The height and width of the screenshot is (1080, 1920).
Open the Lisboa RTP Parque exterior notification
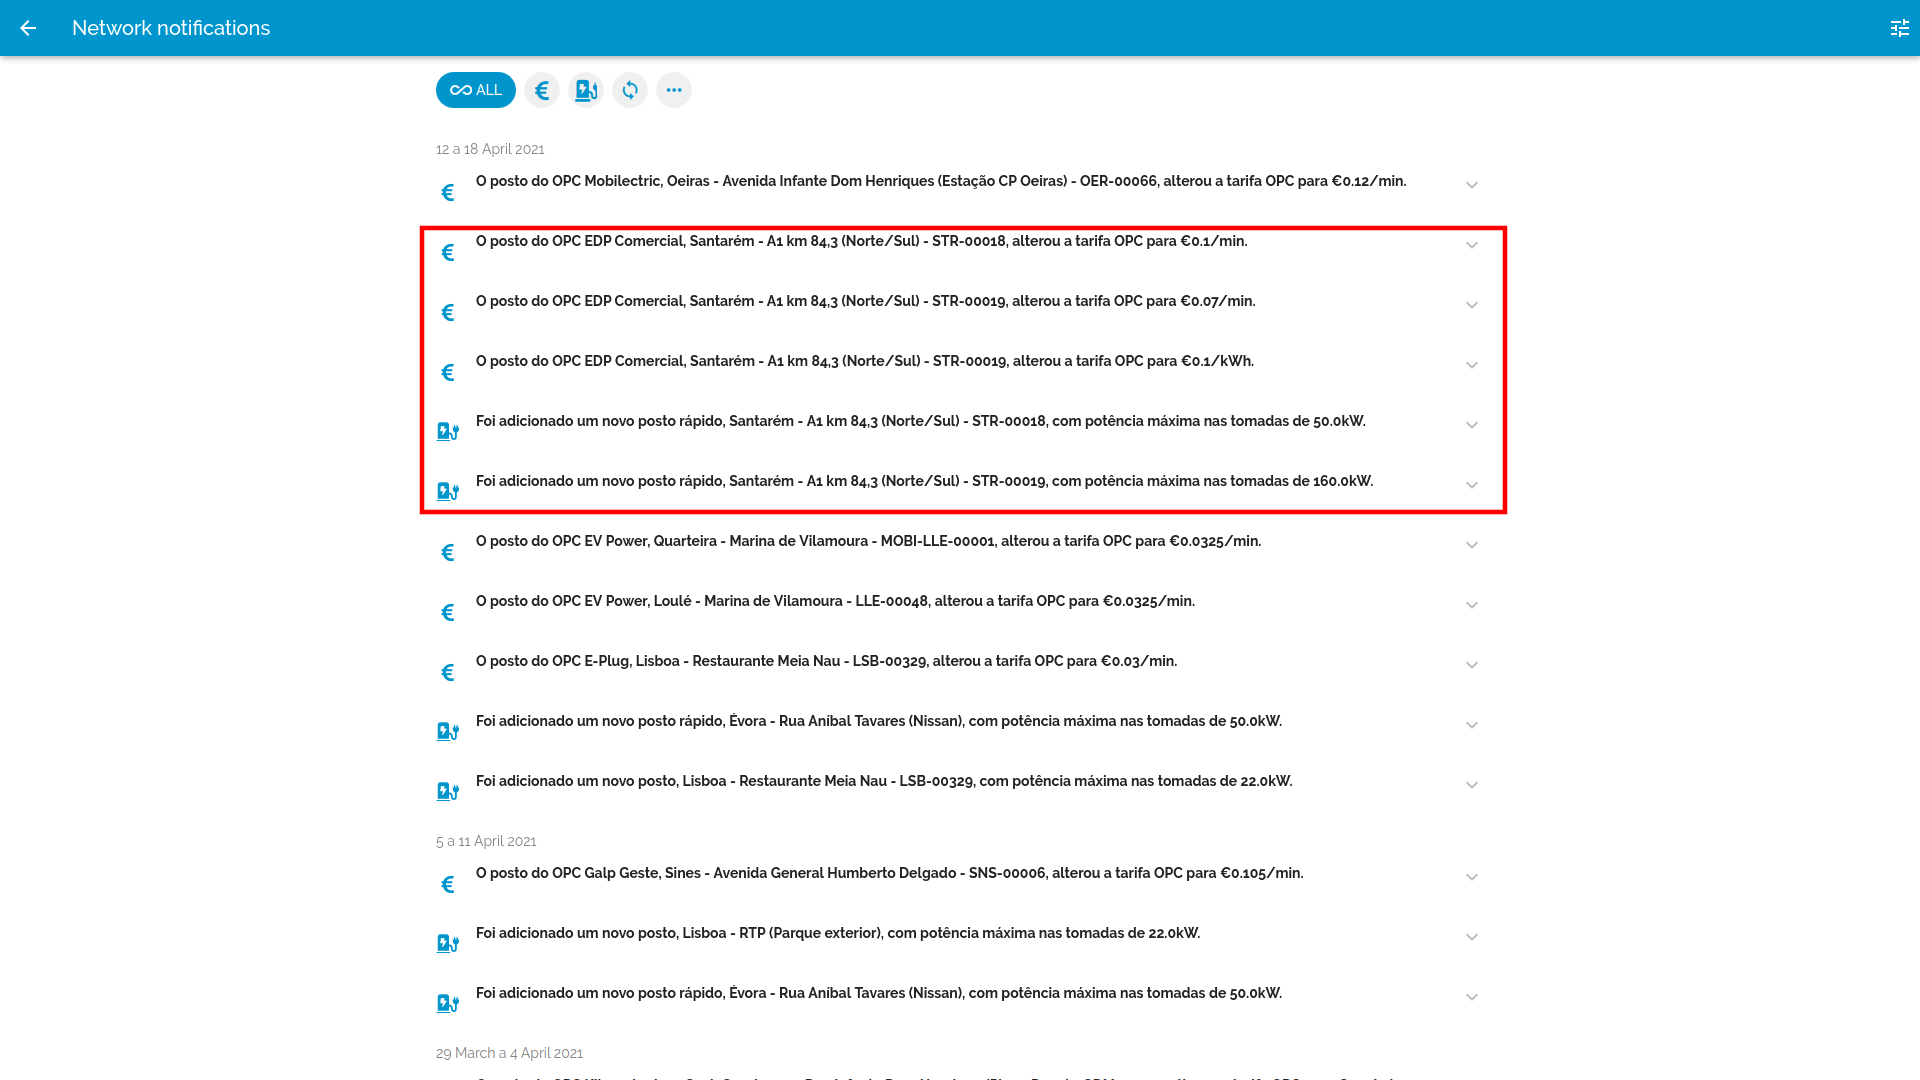(837, 933)
